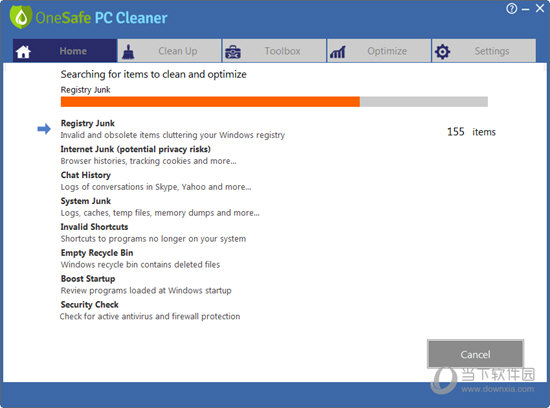This screenshot has width=550, height=408.
Task: Cancel the ongoing scan
Action: tap(475, 354)
